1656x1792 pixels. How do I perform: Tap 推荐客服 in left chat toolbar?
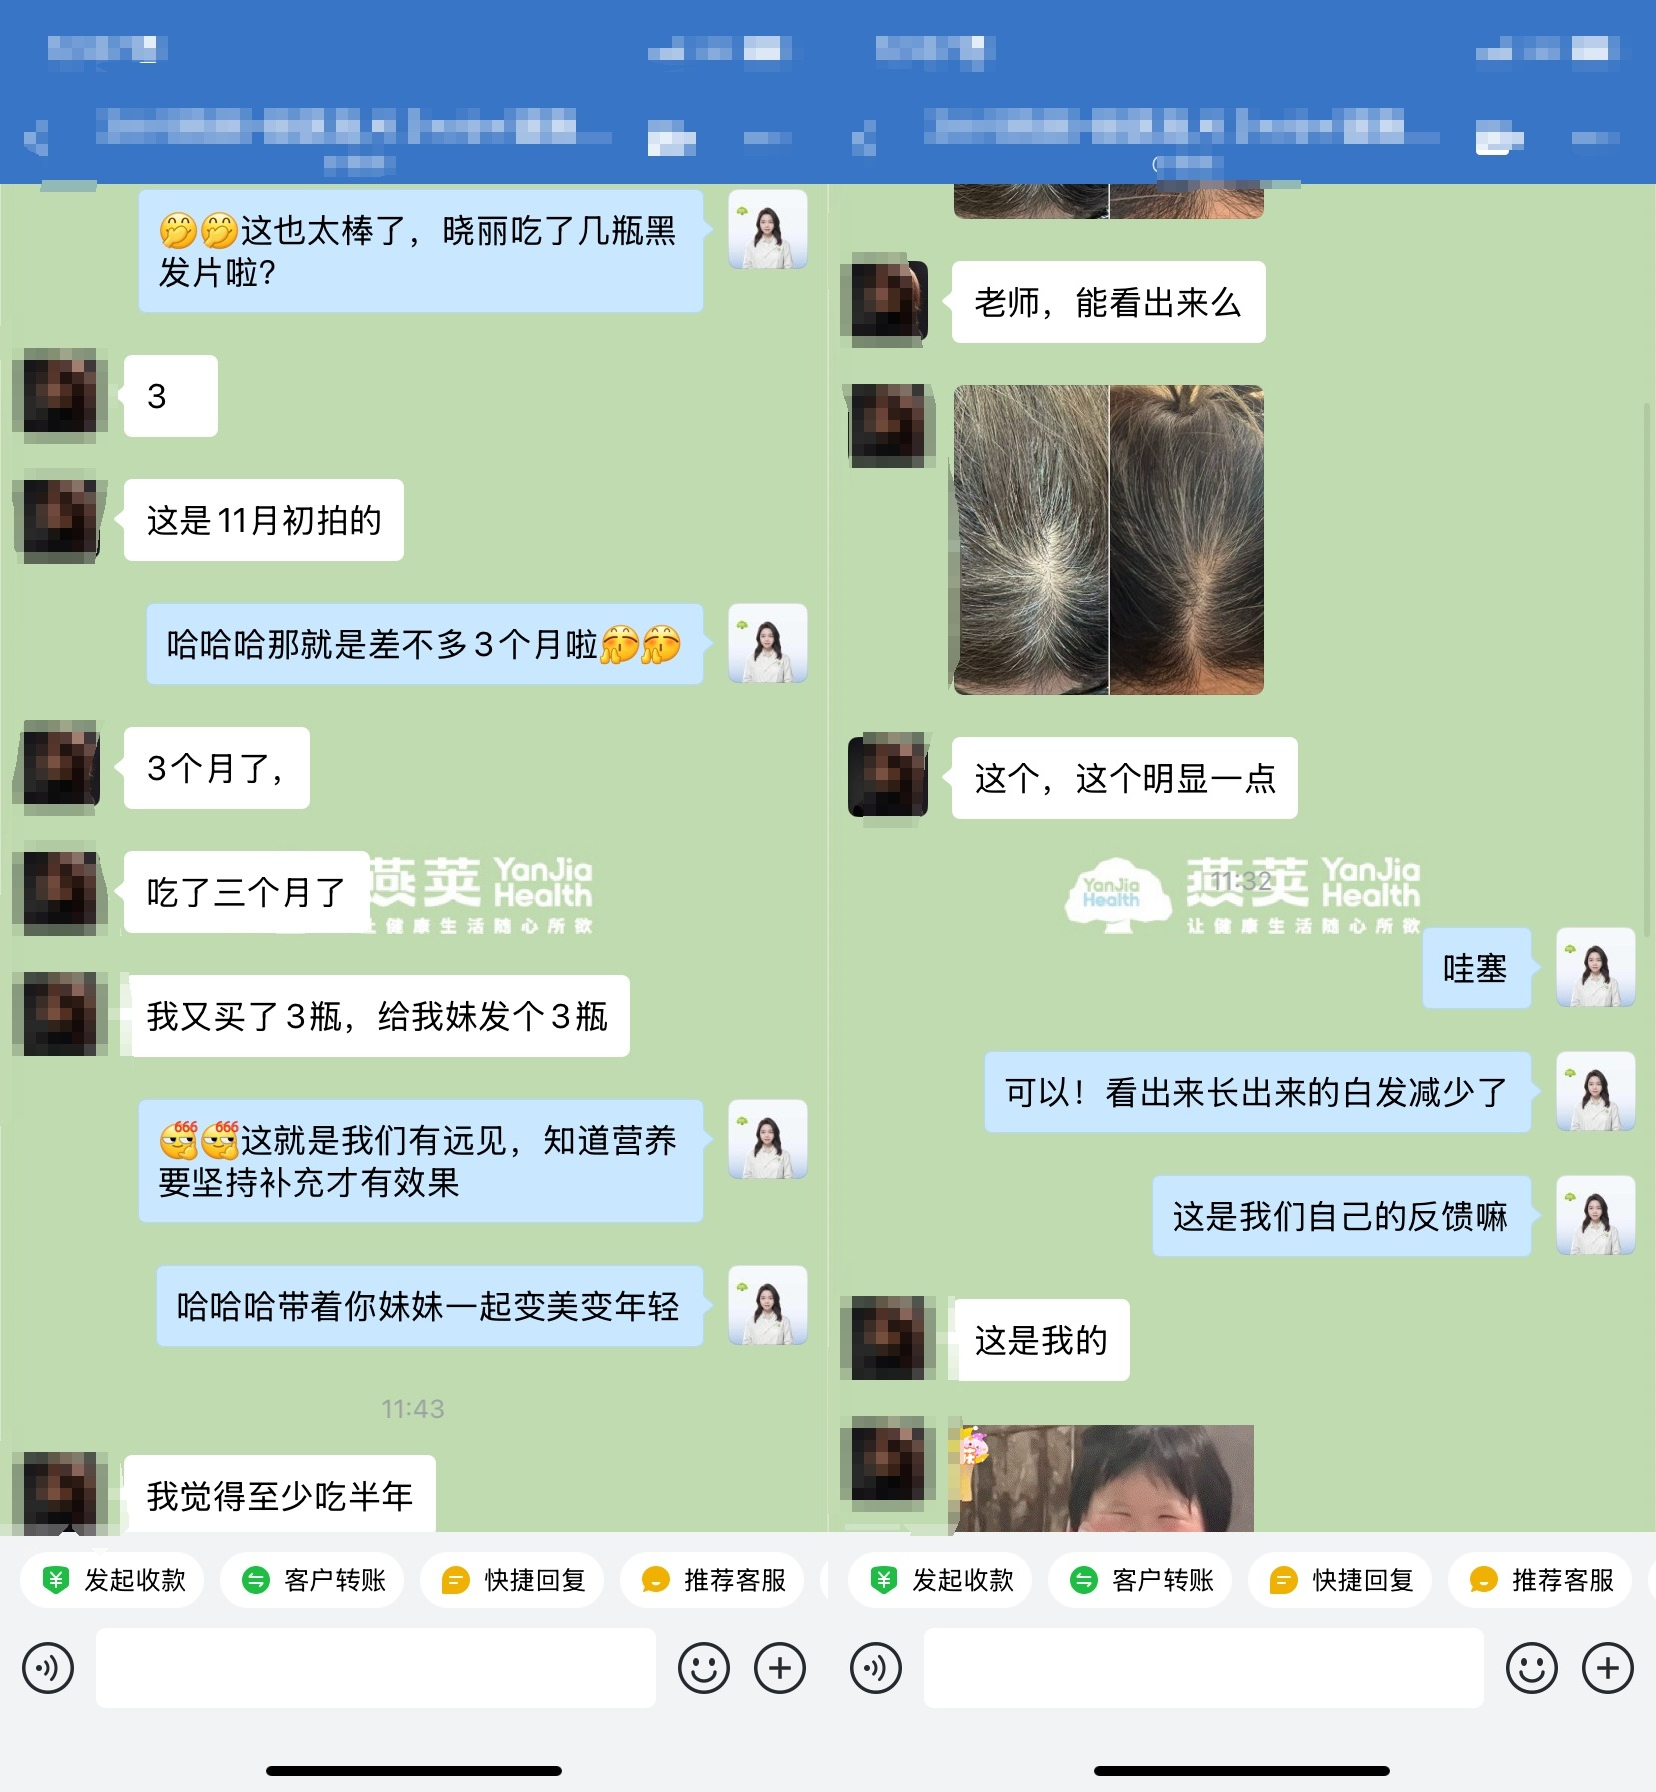point(712,1580)
